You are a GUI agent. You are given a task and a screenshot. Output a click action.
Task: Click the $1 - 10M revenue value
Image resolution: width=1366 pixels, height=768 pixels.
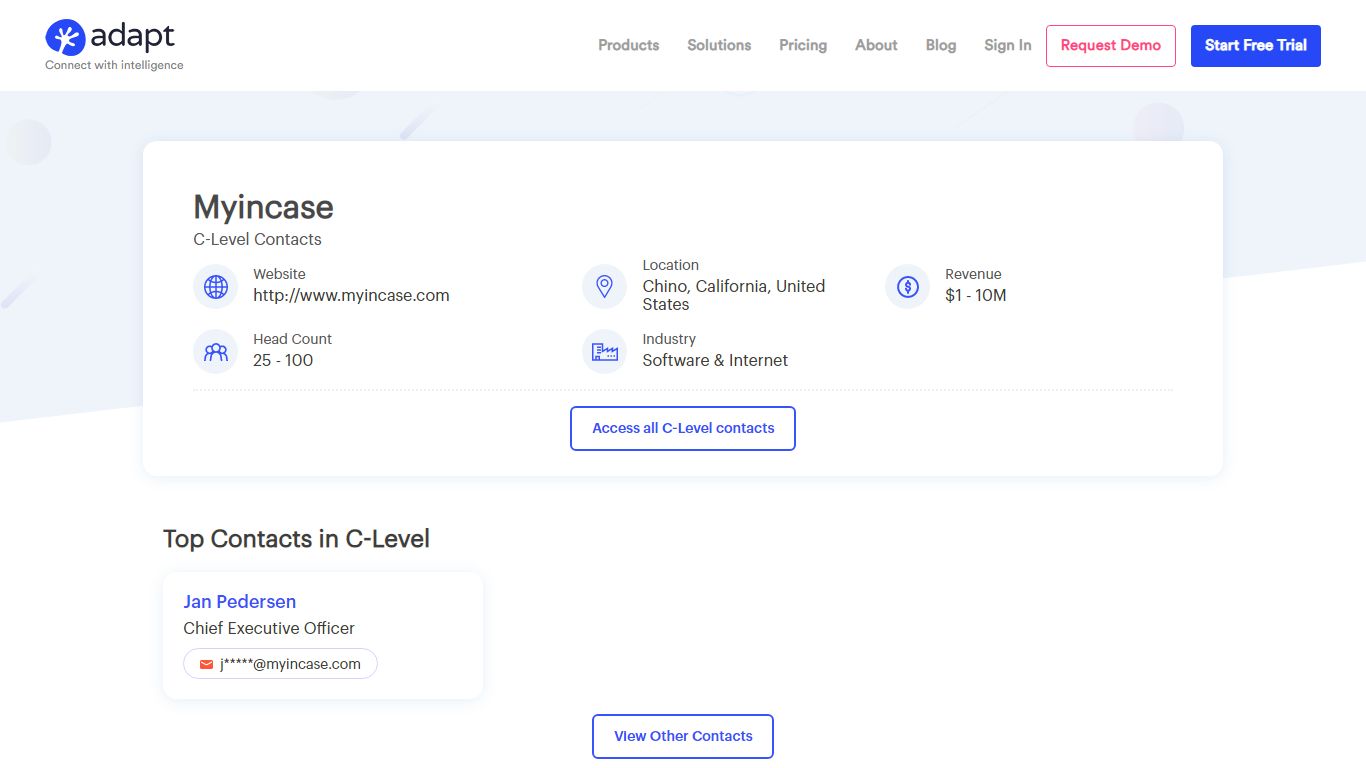click(976, 295)
